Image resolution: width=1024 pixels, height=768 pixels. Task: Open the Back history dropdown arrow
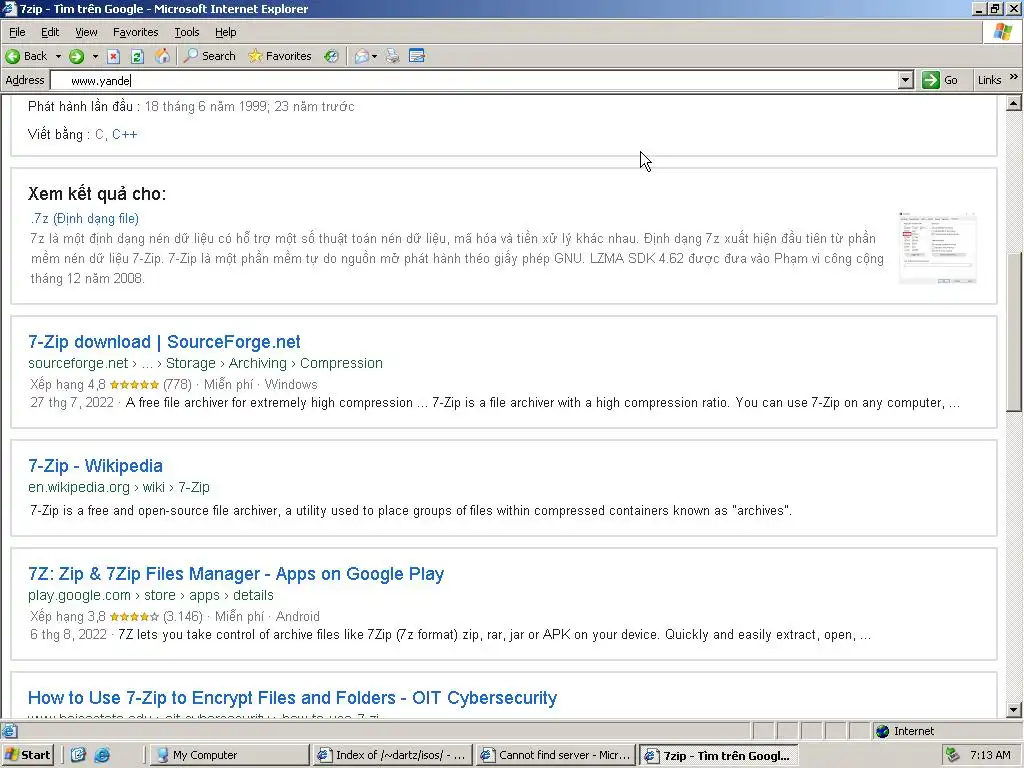58,56
